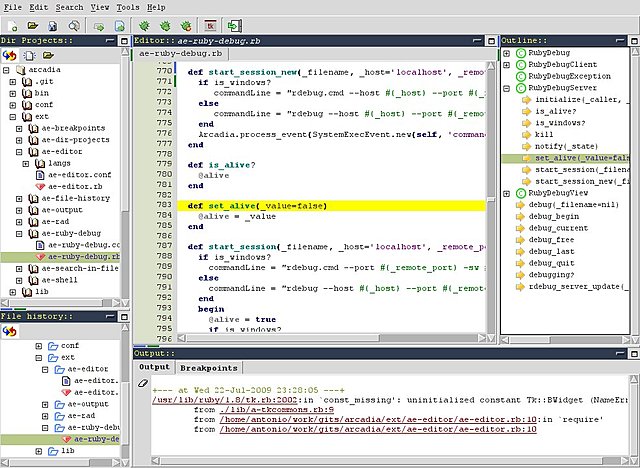
Task: Switch to the Breakpoints tab
Action: click(x=209, y=368)
